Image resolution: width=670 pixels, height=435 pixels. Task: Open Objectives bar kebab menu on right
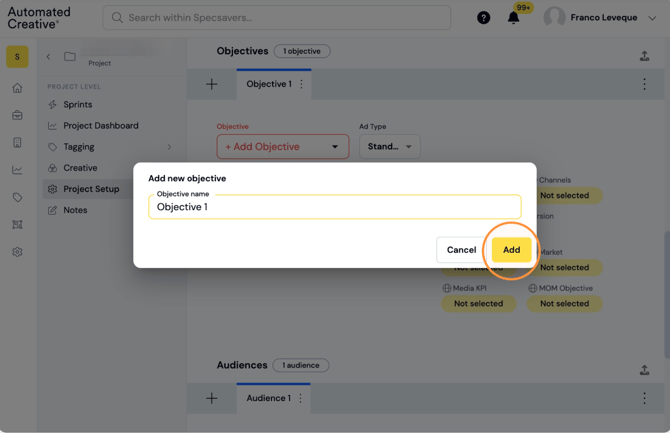644,84
